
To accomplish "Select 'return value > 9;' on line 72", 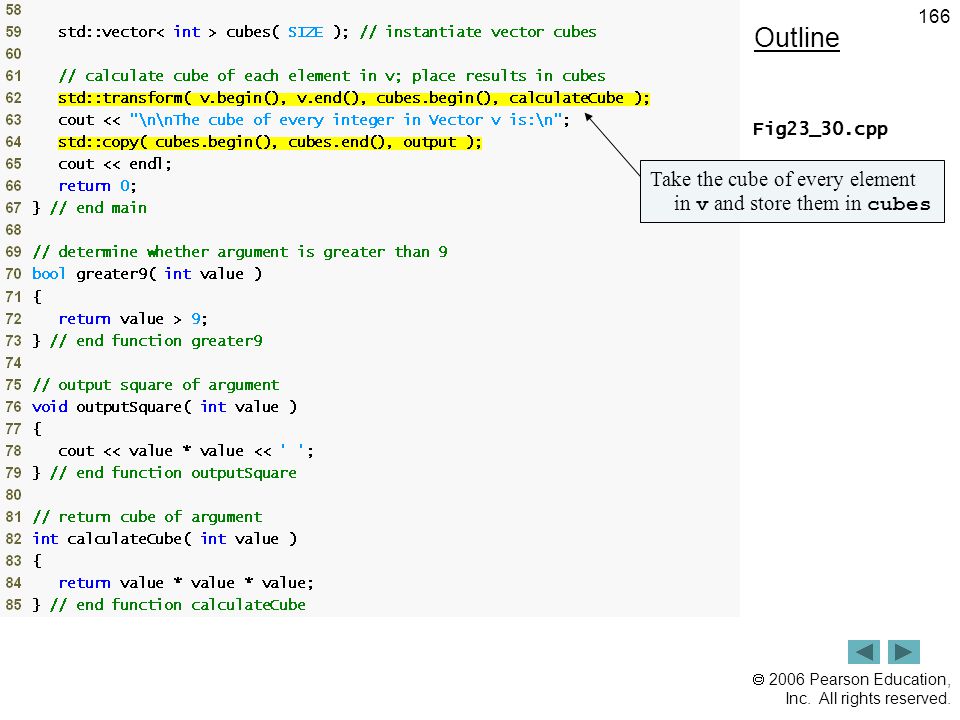I will 133,319.
